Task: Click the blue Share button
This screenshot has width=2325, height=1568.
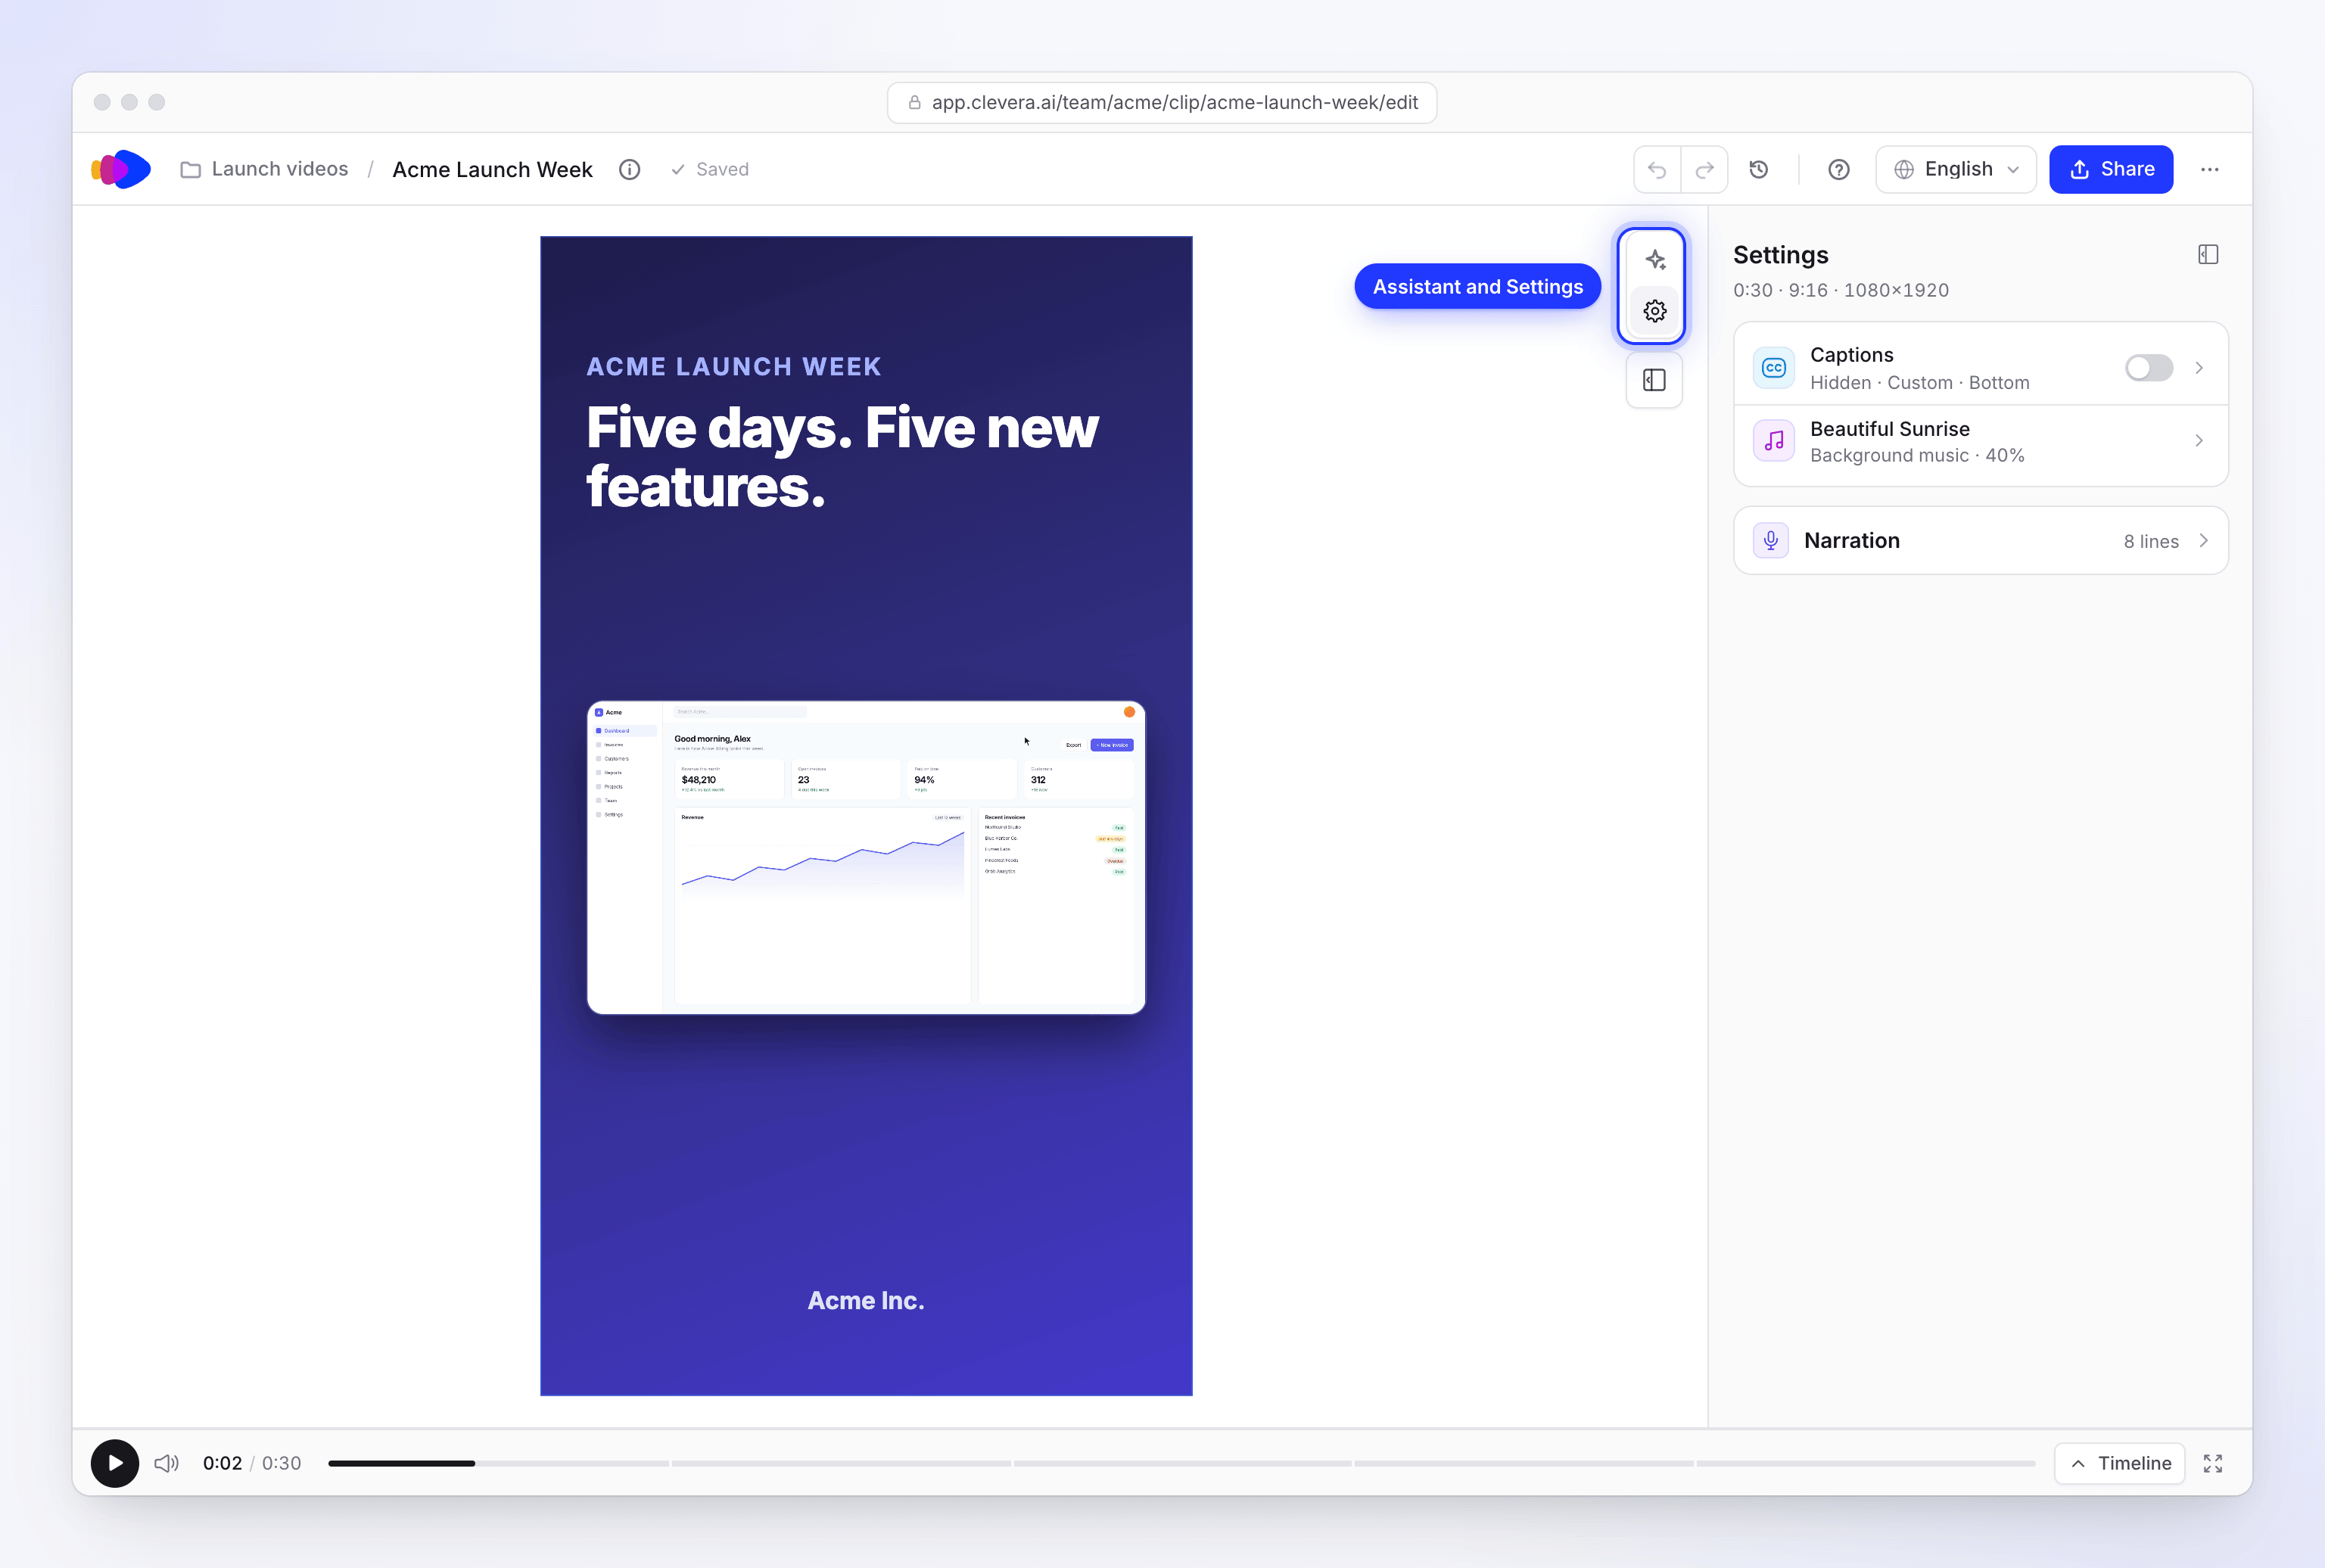Action: (x=2111, y=169)
